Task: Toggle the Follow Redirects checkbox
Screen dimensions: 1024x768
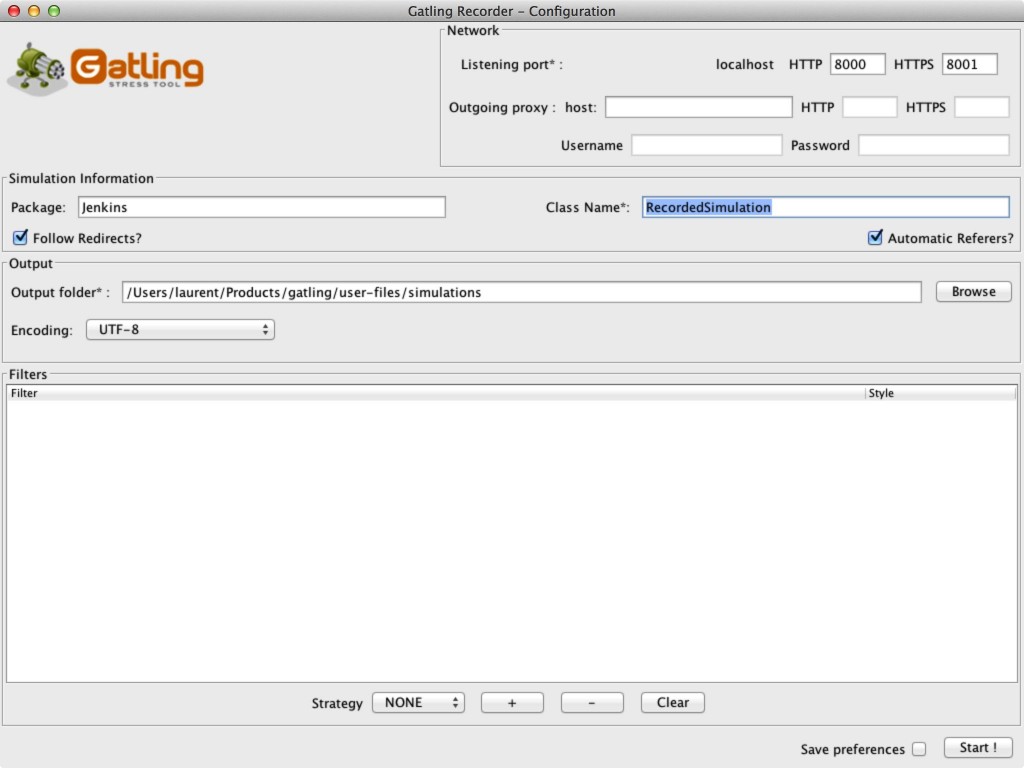Action: click(x=20, y=237)
